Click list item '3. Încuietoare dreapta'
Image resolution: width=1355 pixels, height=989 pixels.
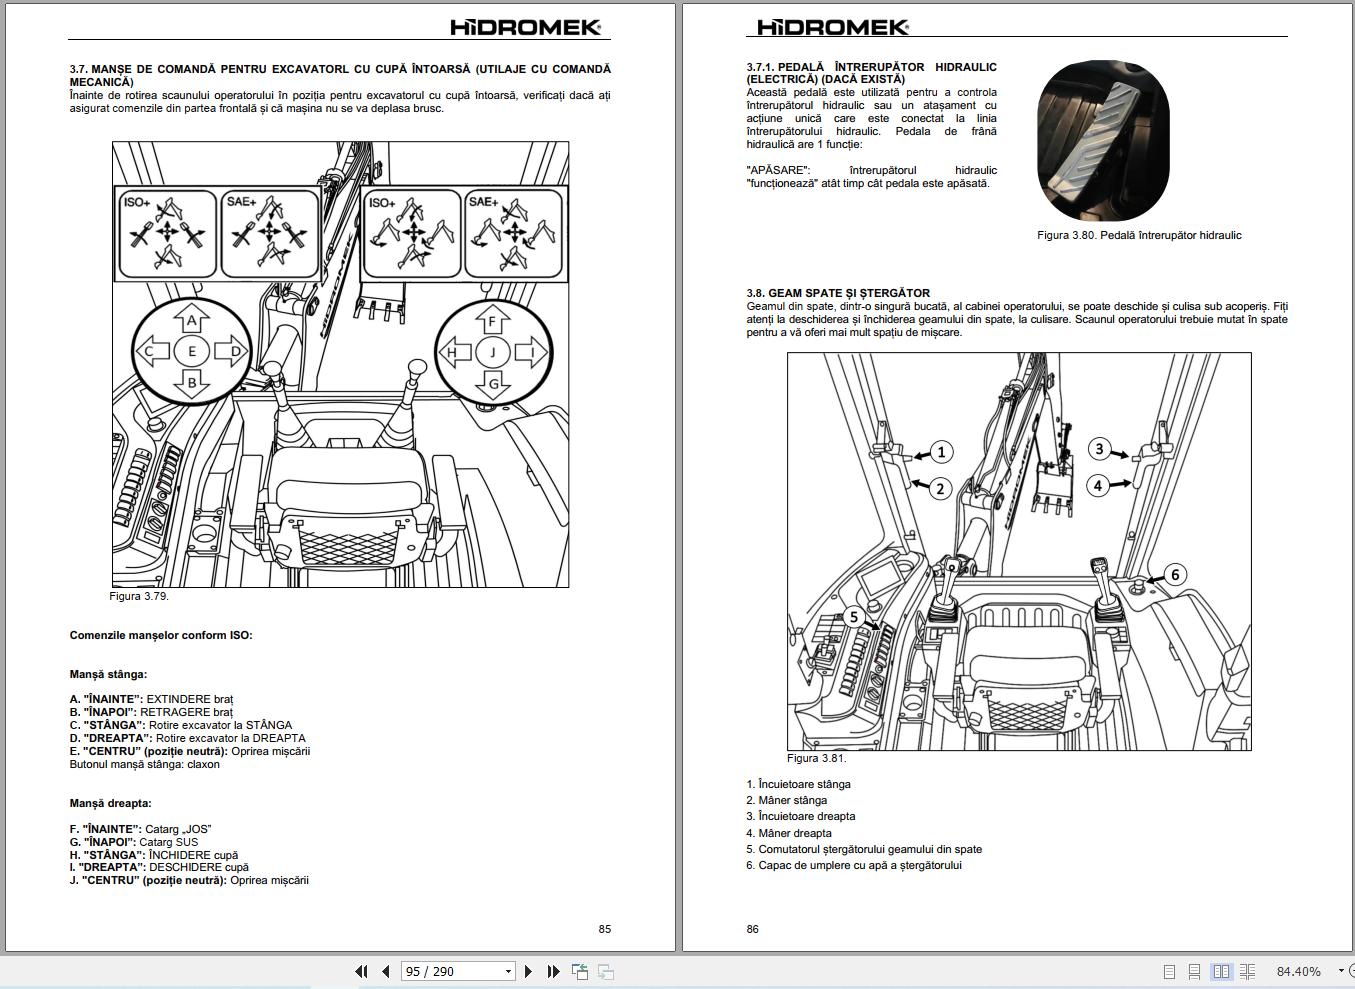click(800, 816)
